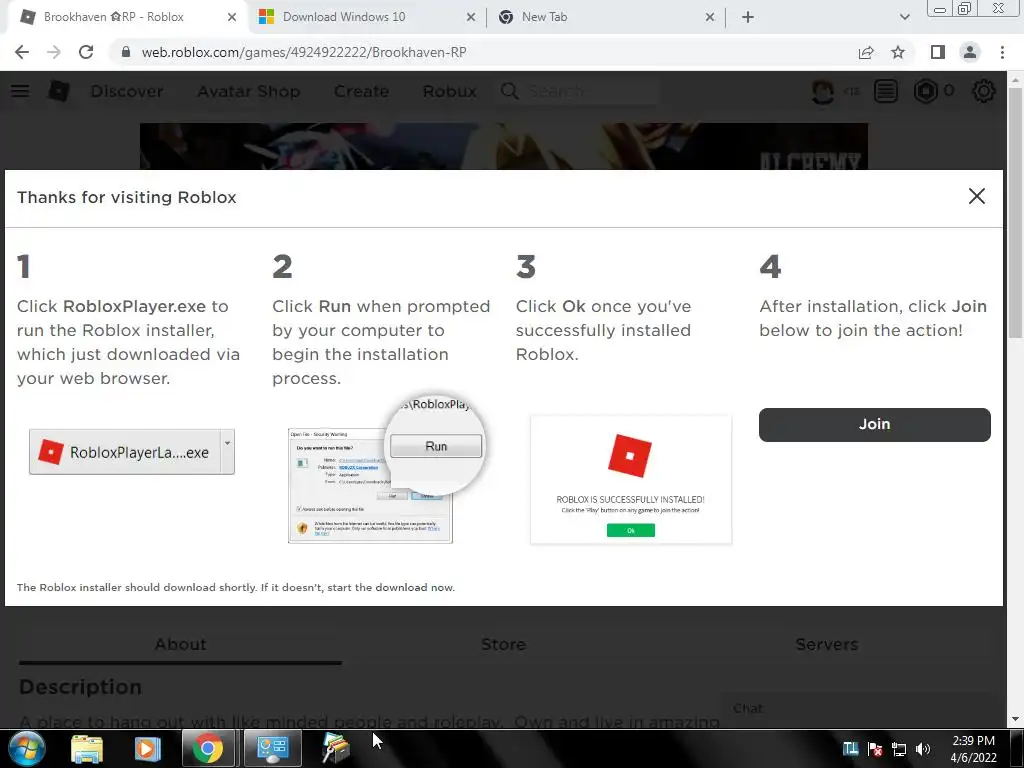Click the volume speaker tray icon
Screen dimensions: 1024x768
click(923, 750)
